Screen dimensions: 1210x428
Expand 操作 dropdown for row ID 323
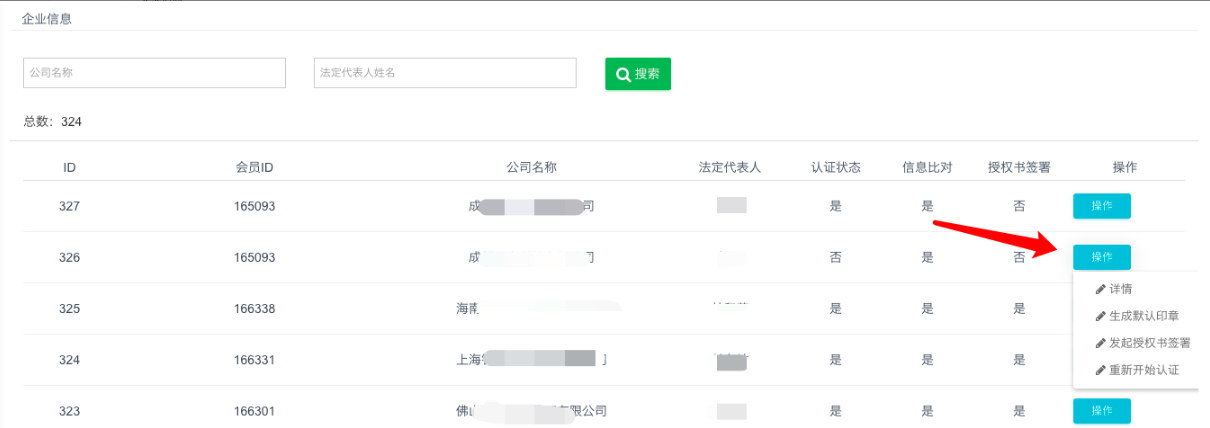(1101, 411)
